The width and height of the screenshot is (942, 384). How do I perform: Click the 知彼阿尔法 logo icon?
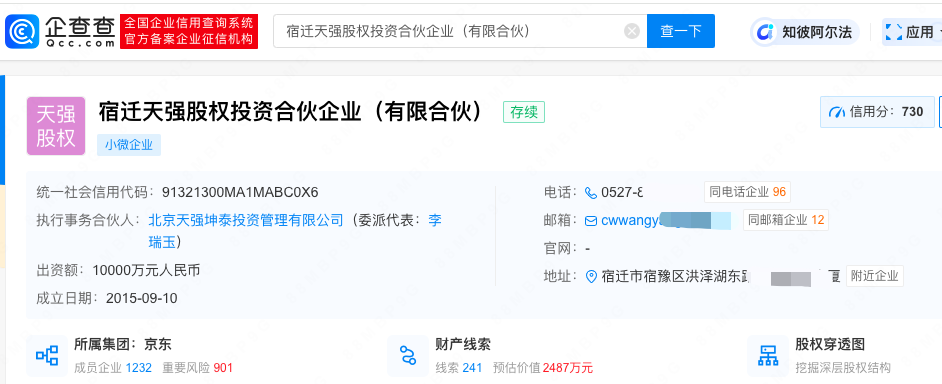tap(765, 32)
